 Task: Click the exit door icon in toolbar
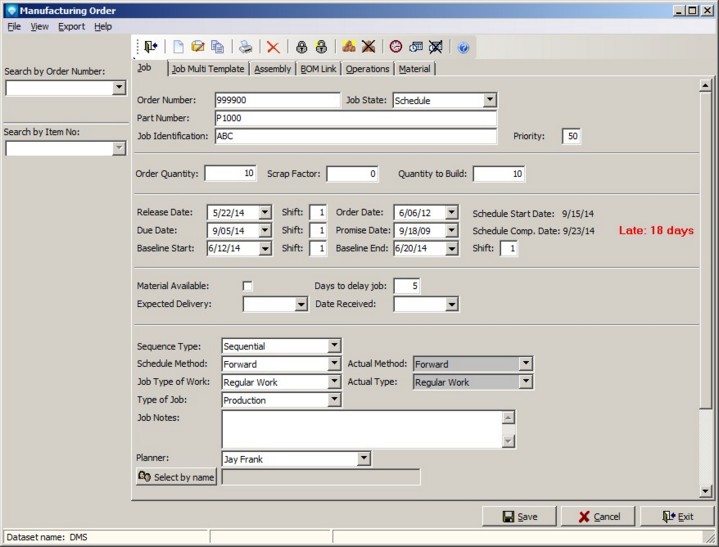coord(151,47)
